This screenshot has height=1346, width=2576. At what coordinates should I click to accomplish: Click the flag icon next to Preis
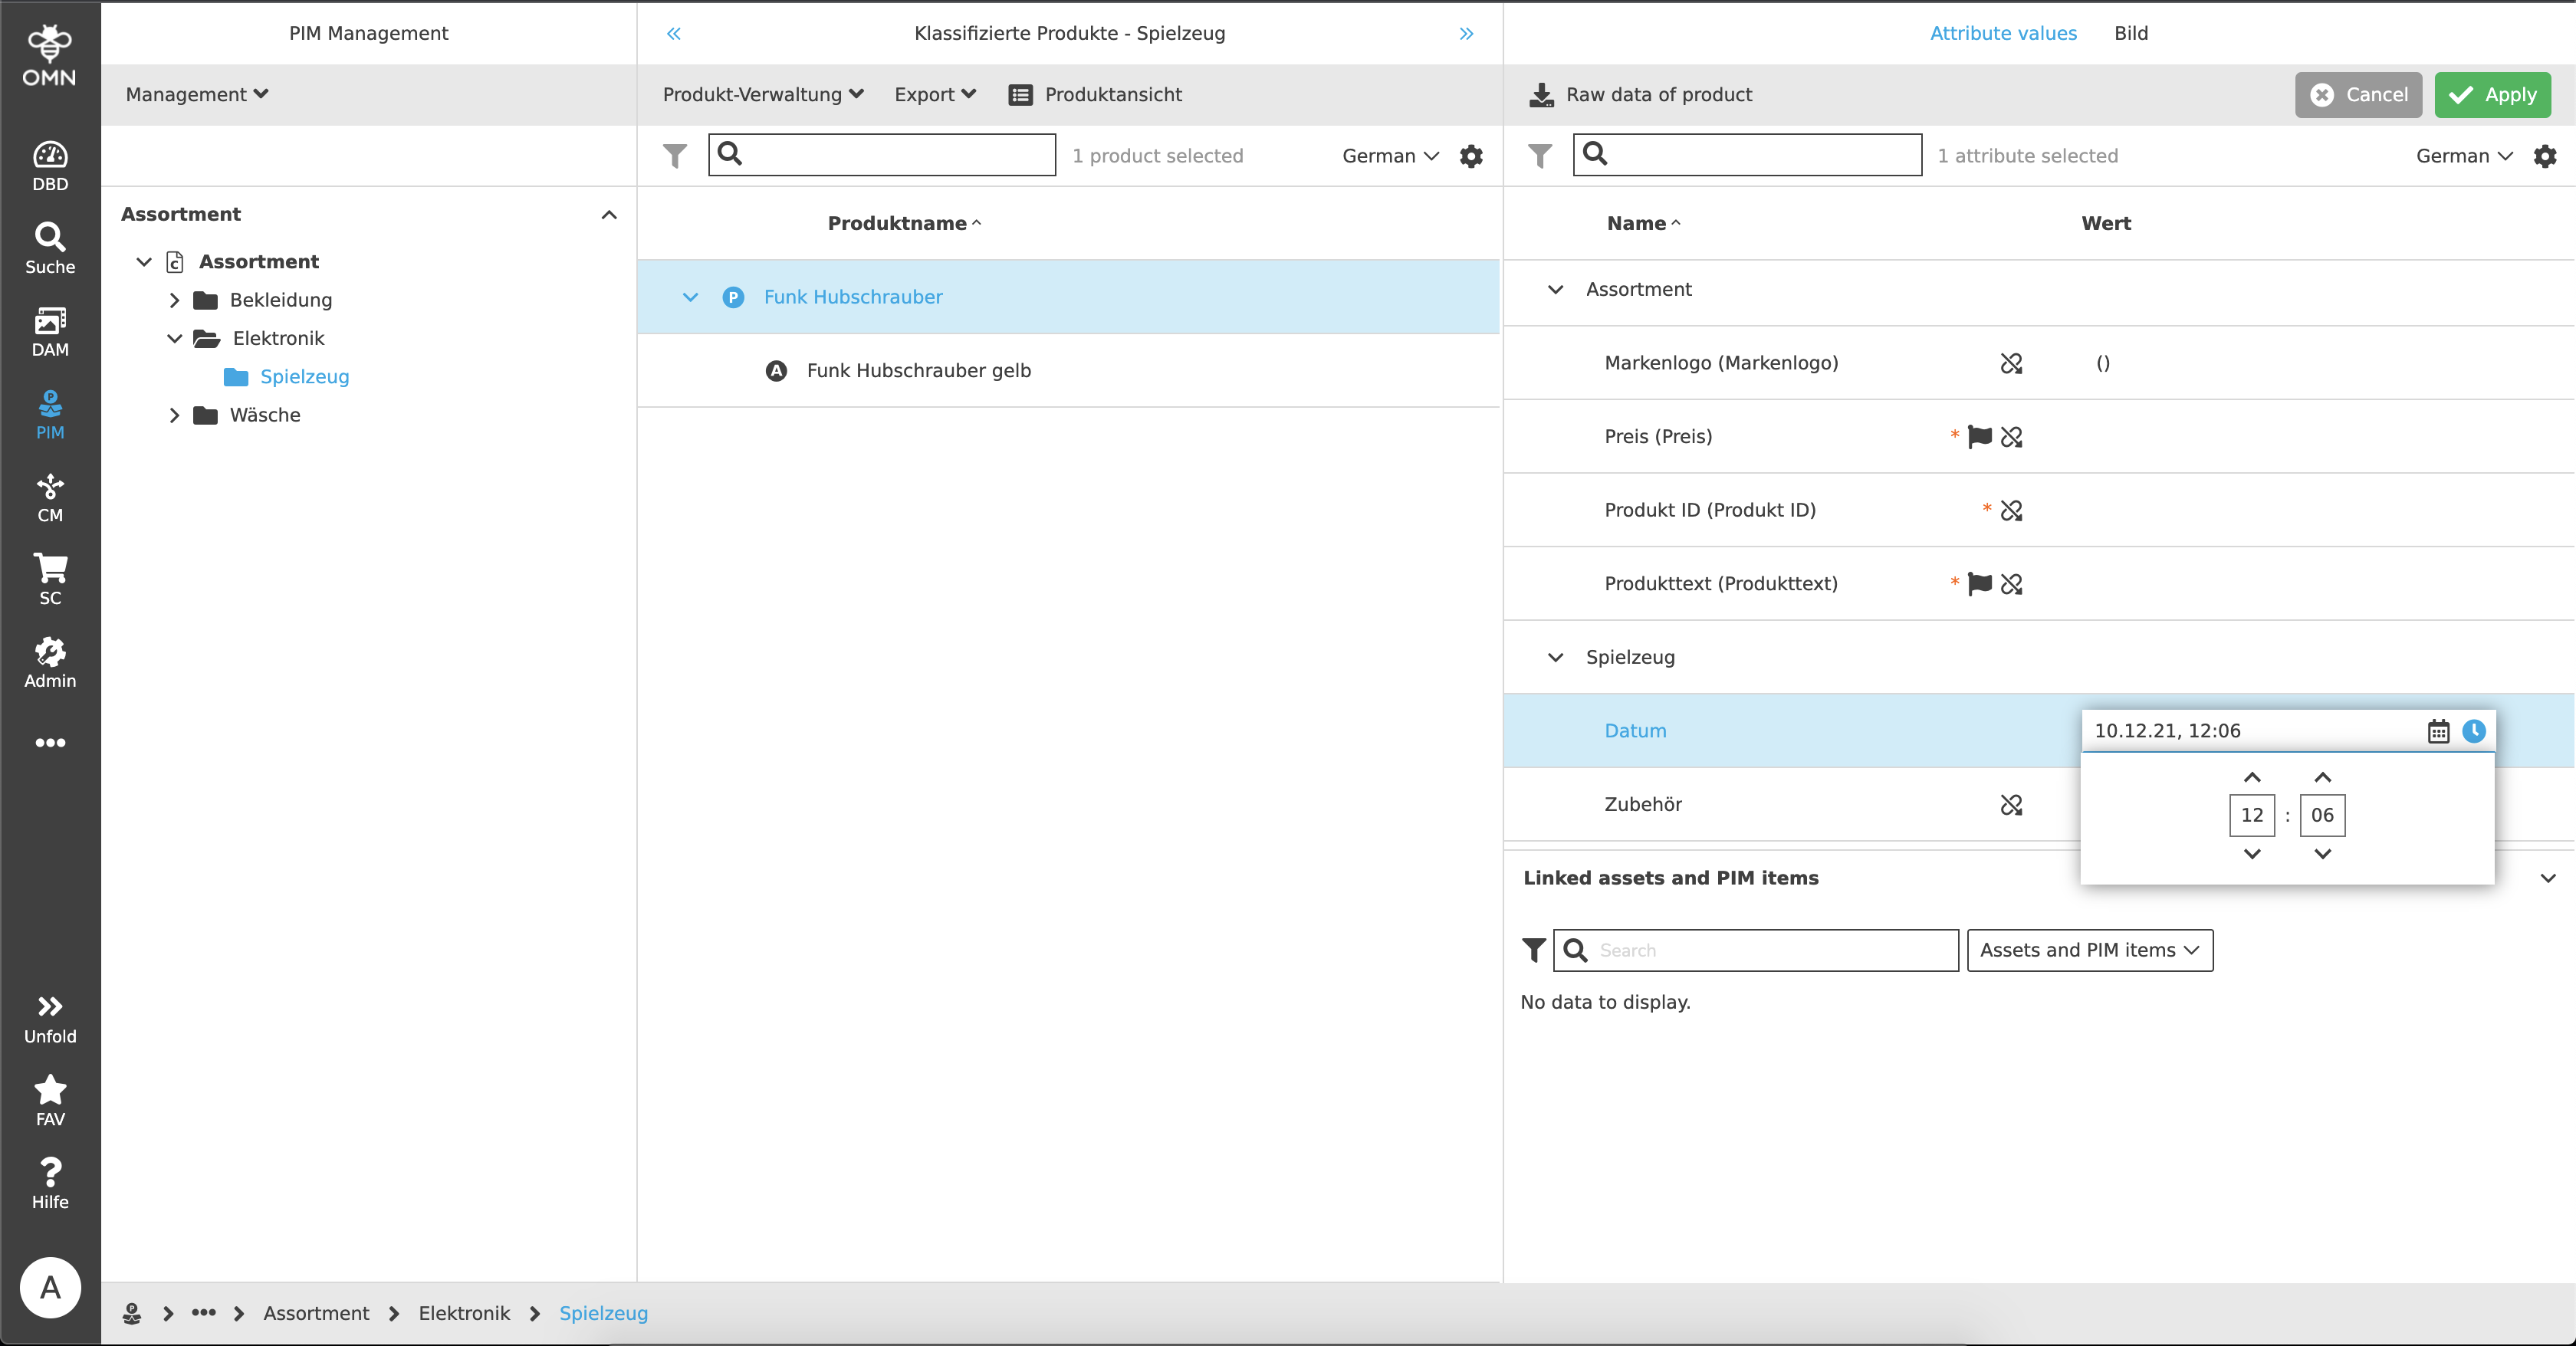pos(1980,437)
